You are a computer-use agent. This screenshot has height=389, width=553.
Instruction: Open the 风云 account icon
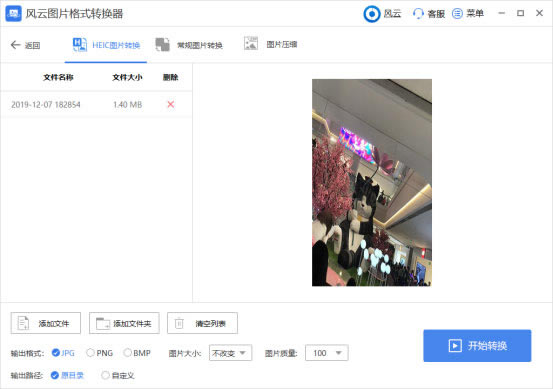pos(371,14)
